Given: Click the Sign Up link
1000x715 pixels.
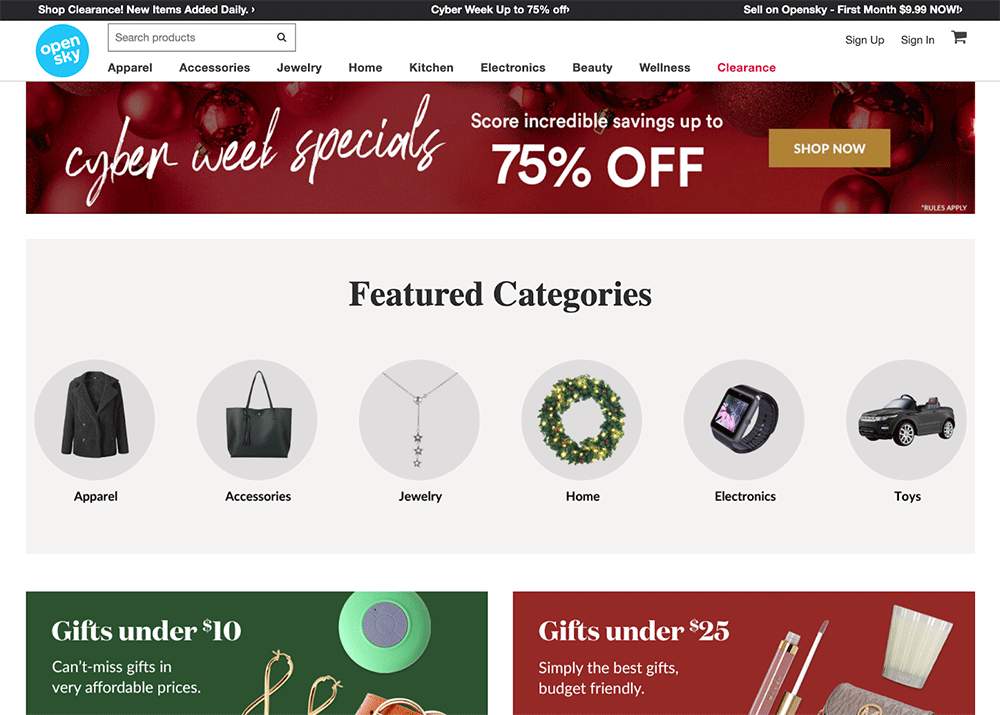Looking at the screenshot, I should click(x=865, y=40).
